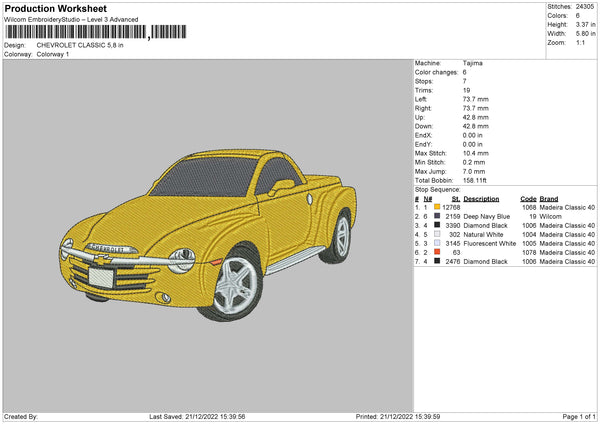
Task: Select the Machine value Tajima
Action: click(x=474, y=63)
